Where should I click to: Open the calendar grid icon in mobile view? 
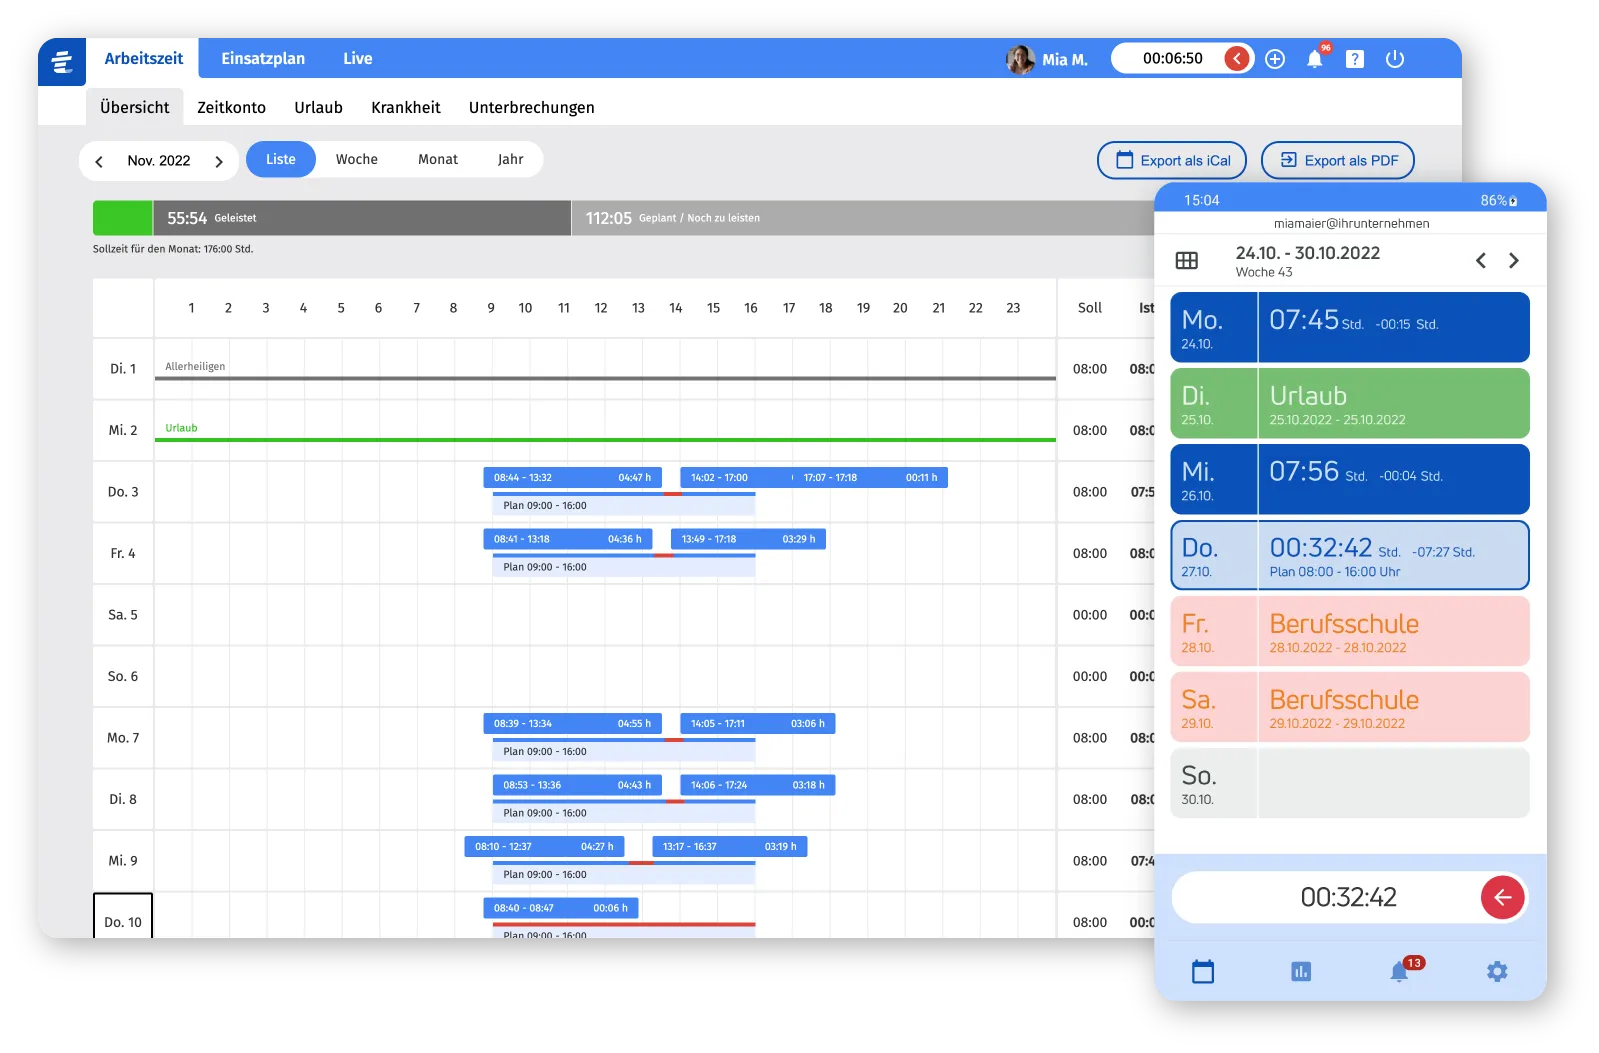tap(1186, 261)
